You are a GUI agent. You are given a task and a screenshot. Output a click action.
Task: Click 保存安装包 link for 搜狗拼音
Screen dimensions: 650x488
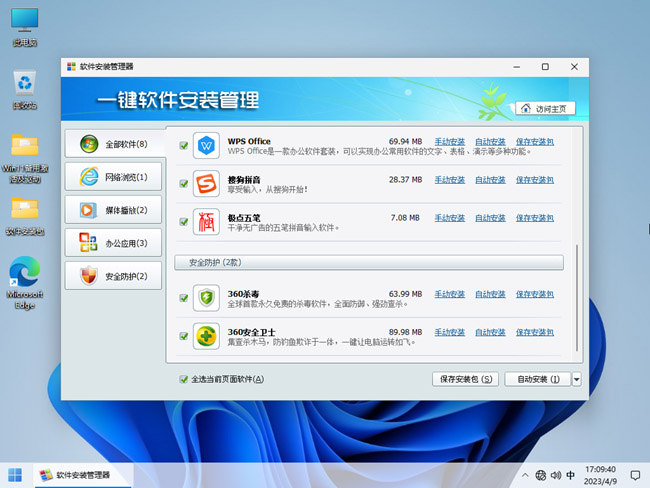(535, 180)
